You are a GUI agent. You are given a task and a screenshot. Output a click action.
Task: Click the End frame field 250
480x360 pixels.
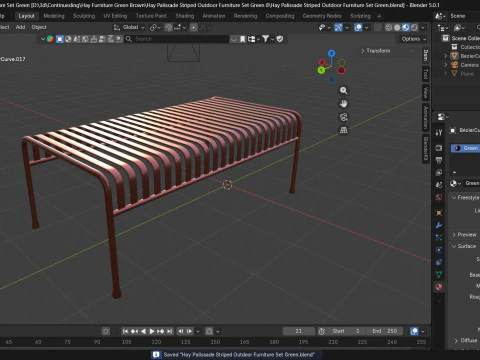(x=386, y=331)
